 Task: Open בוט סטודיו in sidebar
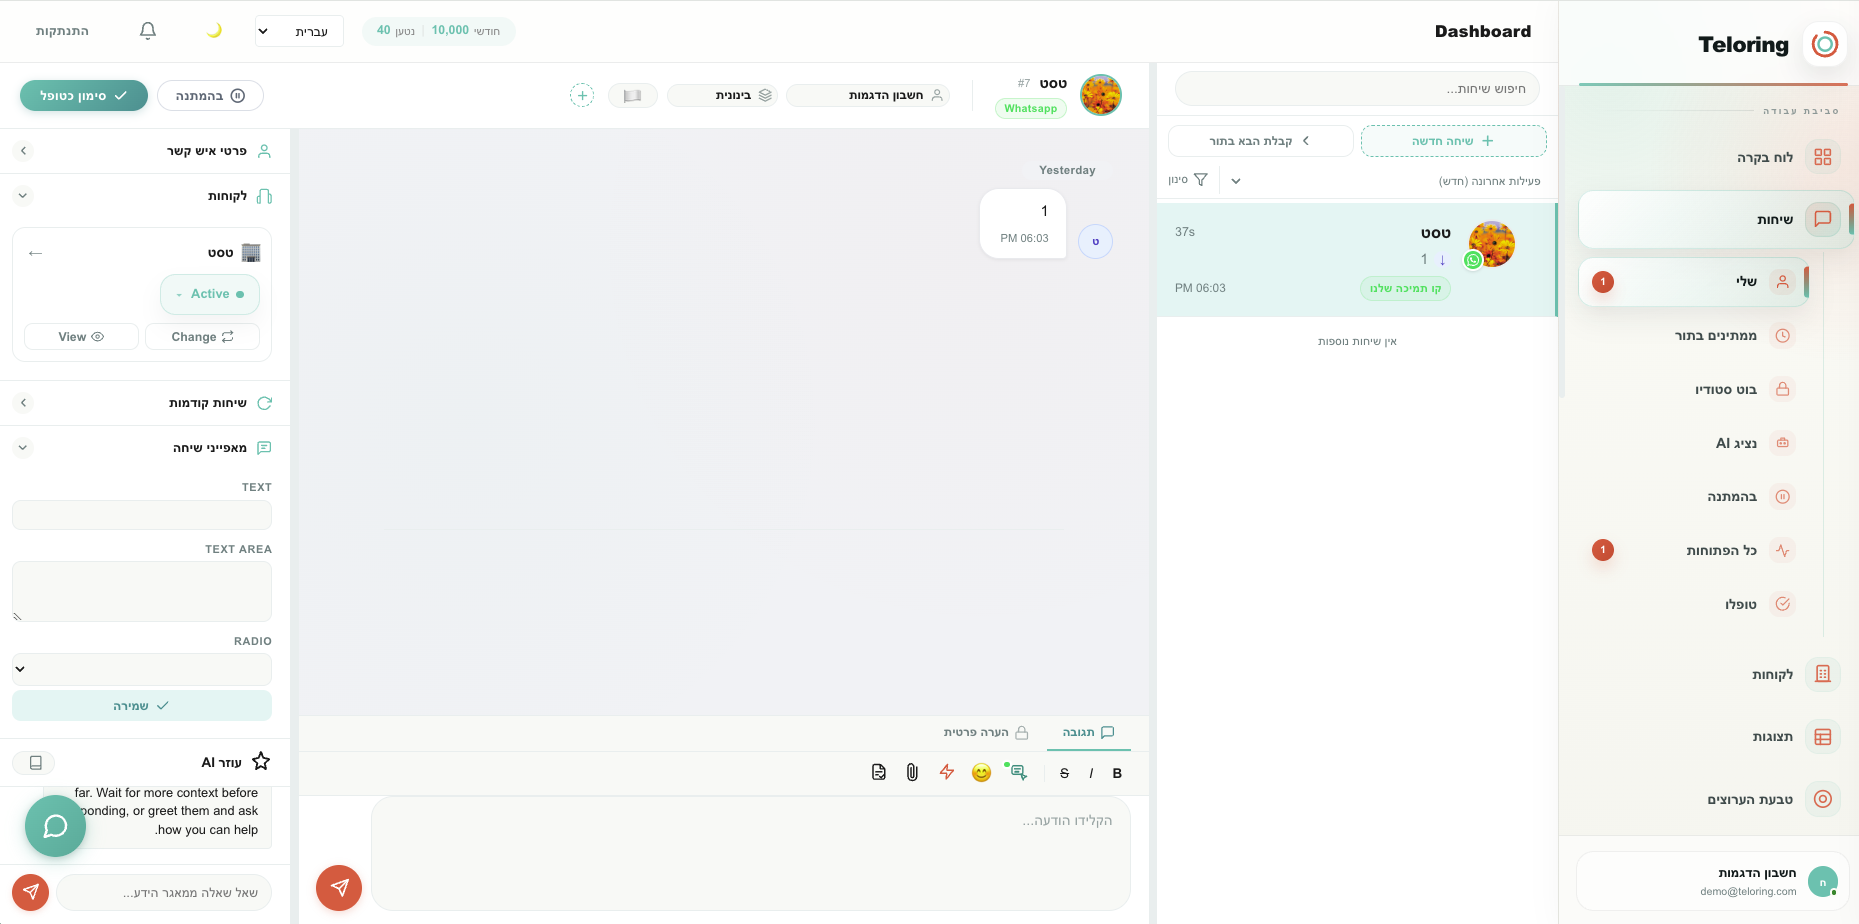pyautogui.click(x=1726, y=389)
